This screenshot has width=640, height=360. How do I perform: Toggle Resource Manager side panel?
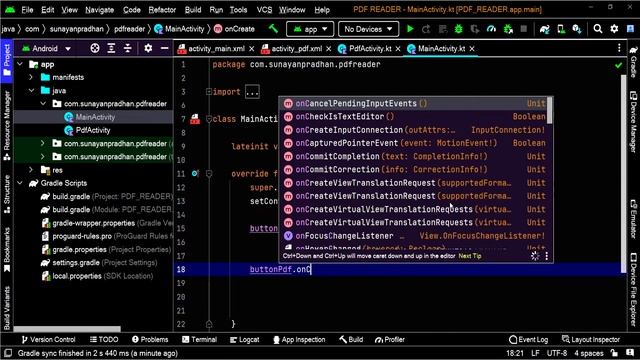[x=7, y=126]
